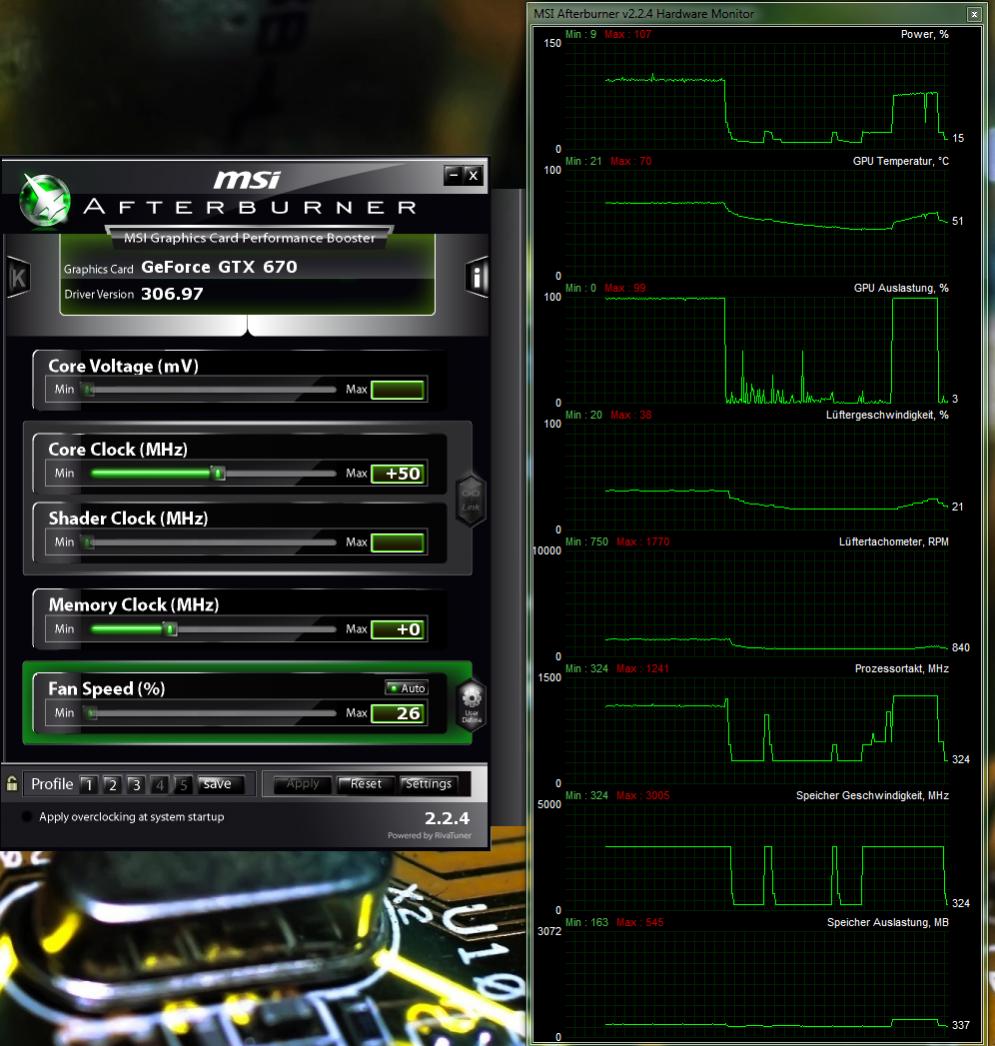Image resolution: width=995 pixels, height=1046 pixels.
Task: Load profile slot 4
Action: (x=159, y=784)
